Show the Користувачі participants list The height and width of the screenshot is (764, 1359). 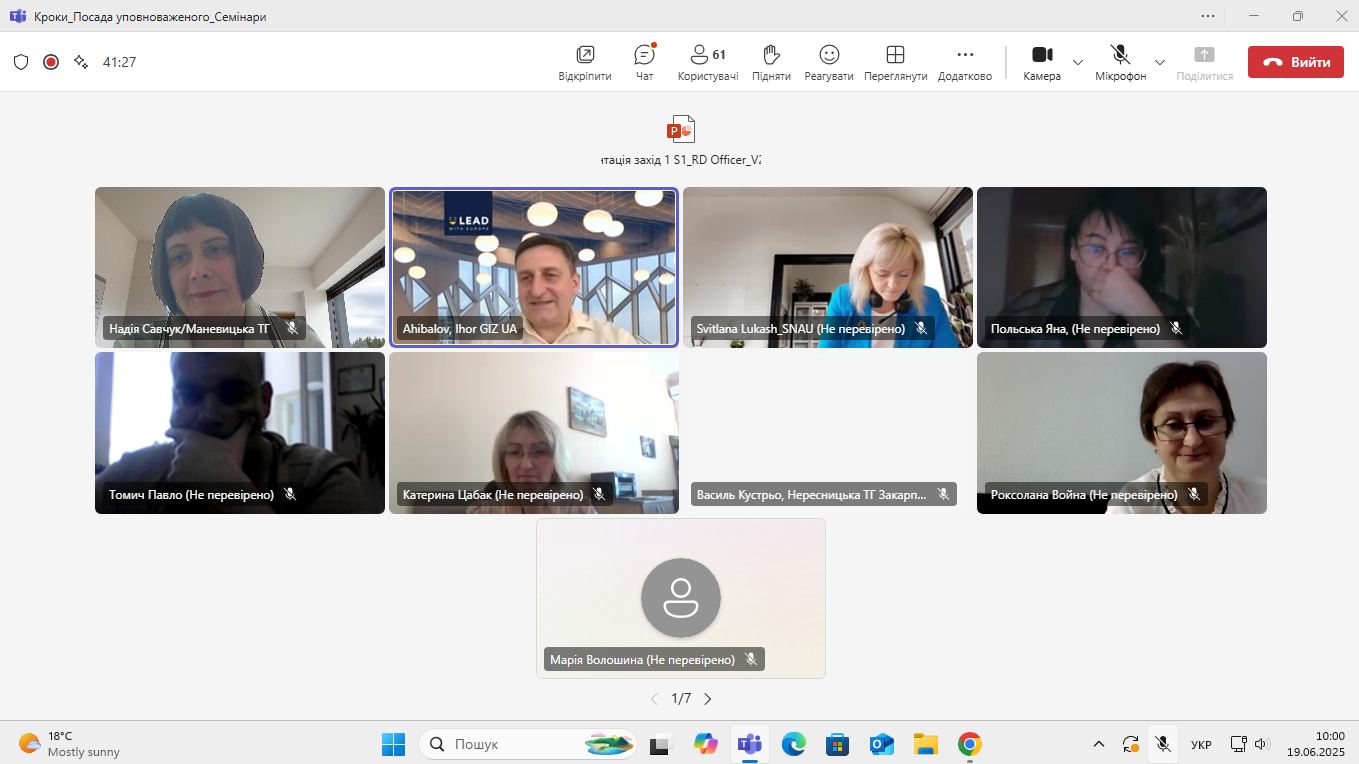(708, 62)
